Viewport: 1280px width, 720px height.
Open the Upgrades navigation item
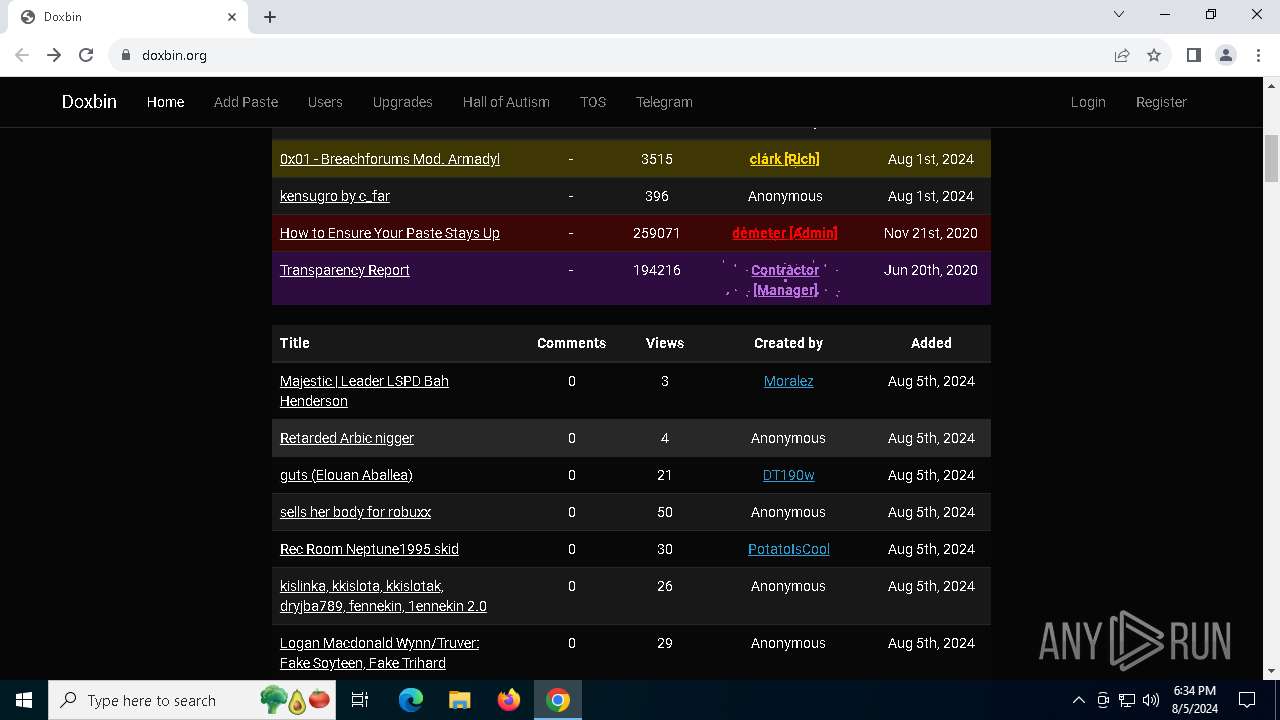click(x=402, y=102)
